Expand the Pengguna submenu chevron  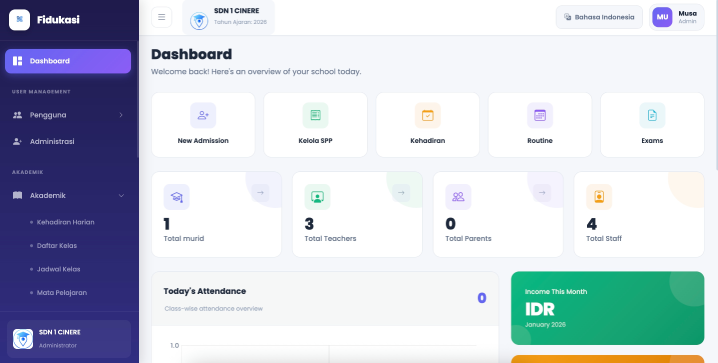[121, 115]
